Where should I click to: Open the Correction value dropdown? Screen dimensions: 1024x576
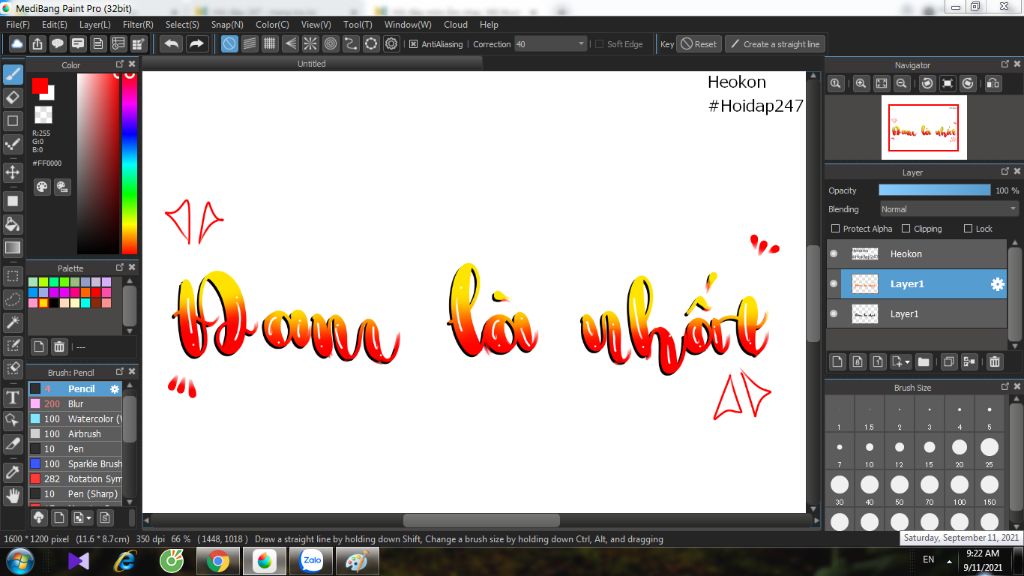[x=581, y=44]
